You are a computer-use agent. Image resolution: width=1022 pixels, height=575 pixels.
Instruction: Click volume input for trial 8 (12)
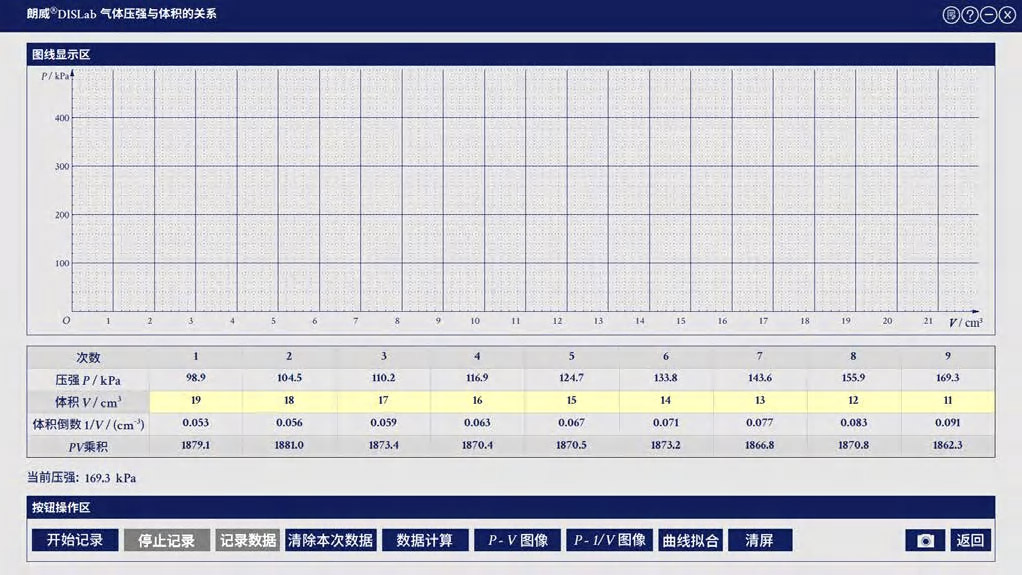click(x=853, y=401)
